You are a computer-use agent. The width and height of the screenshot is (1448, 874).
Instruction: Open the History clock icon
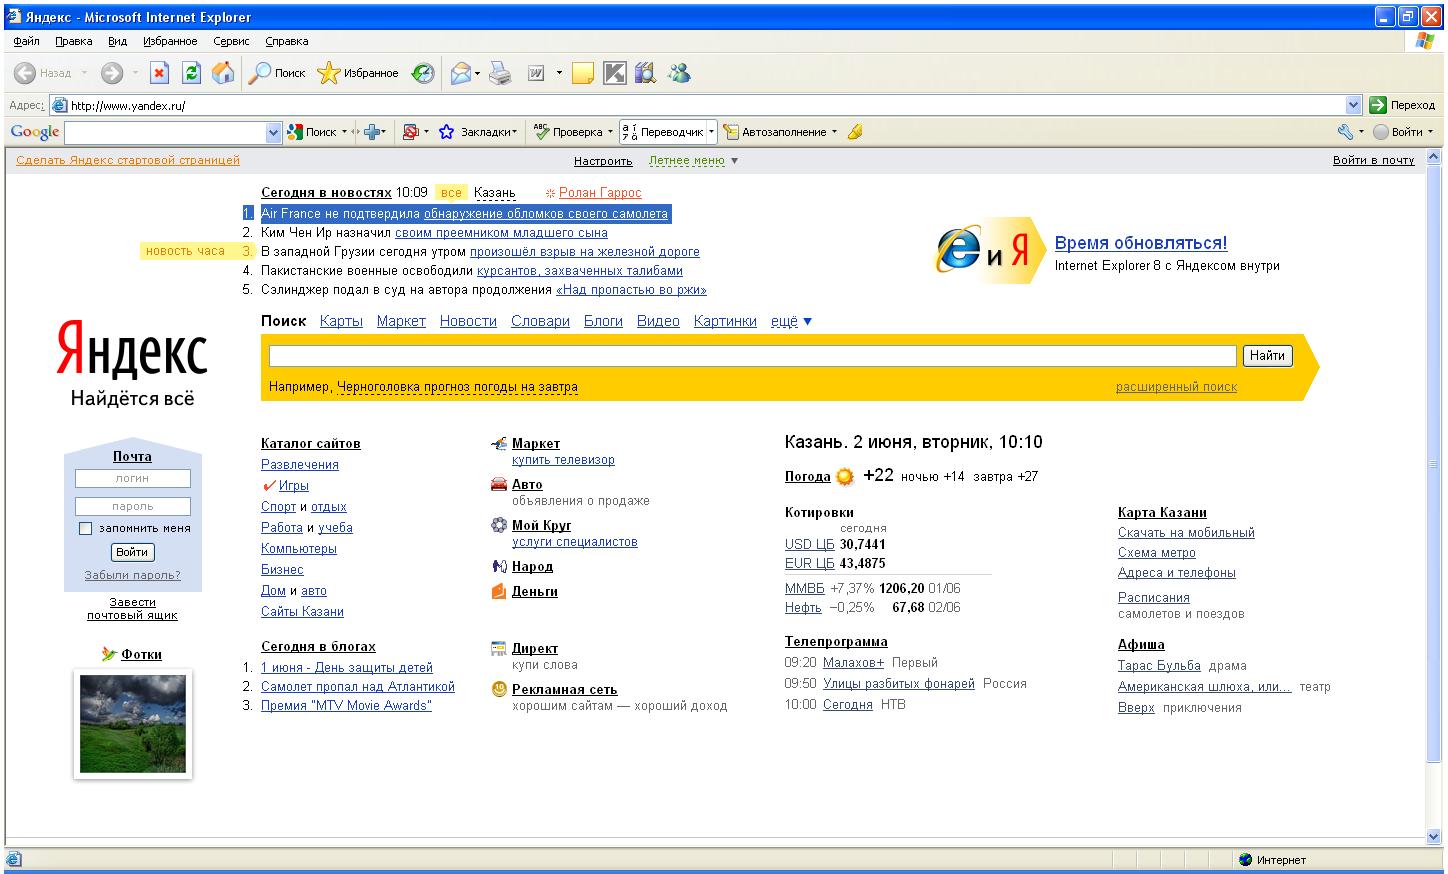[x=423, y=73]
